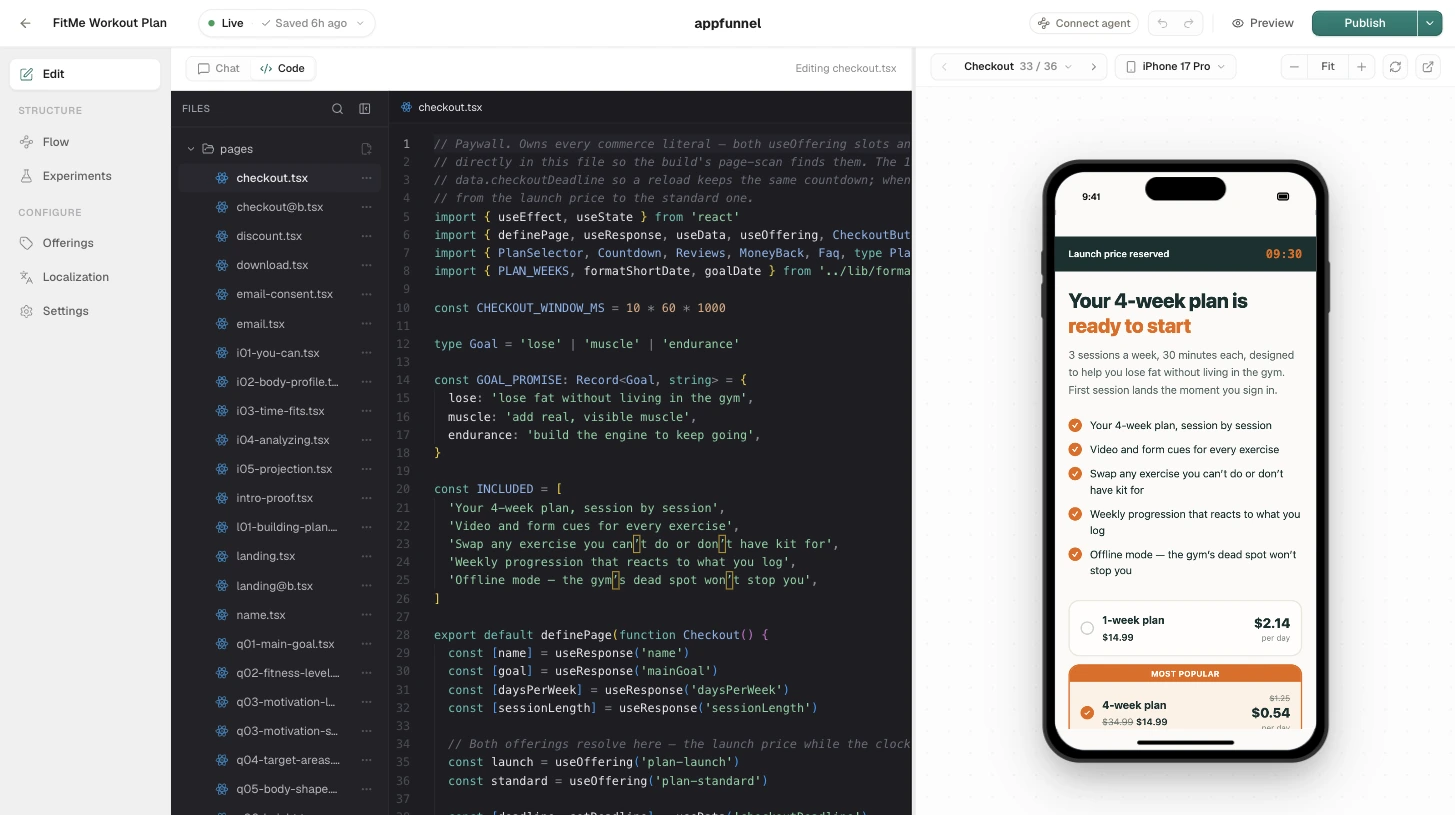Search files with the magnifier icon
The height and width of the screenshot is (815, 1455).
337,109
